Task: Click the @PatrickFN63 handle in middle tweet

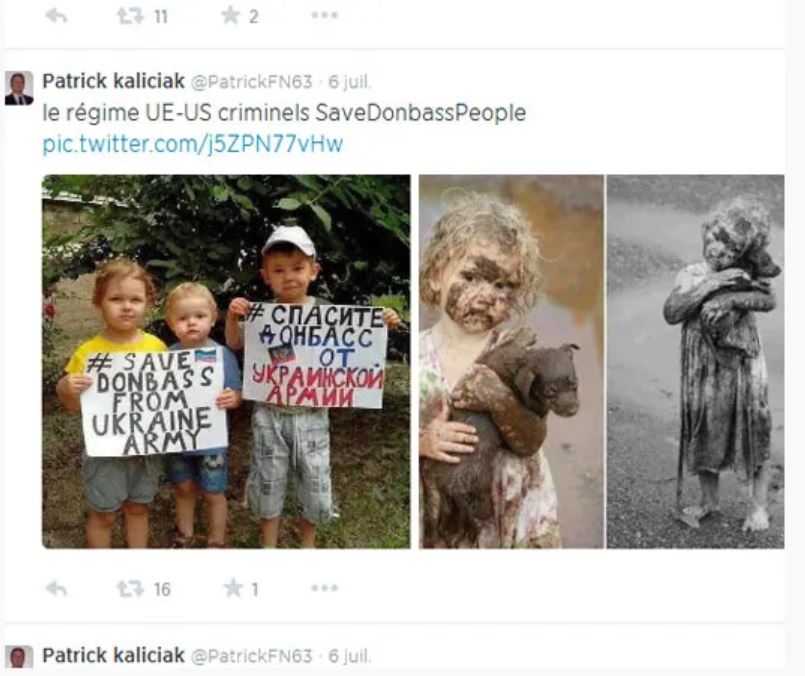Action: click(x=252, y=82)
